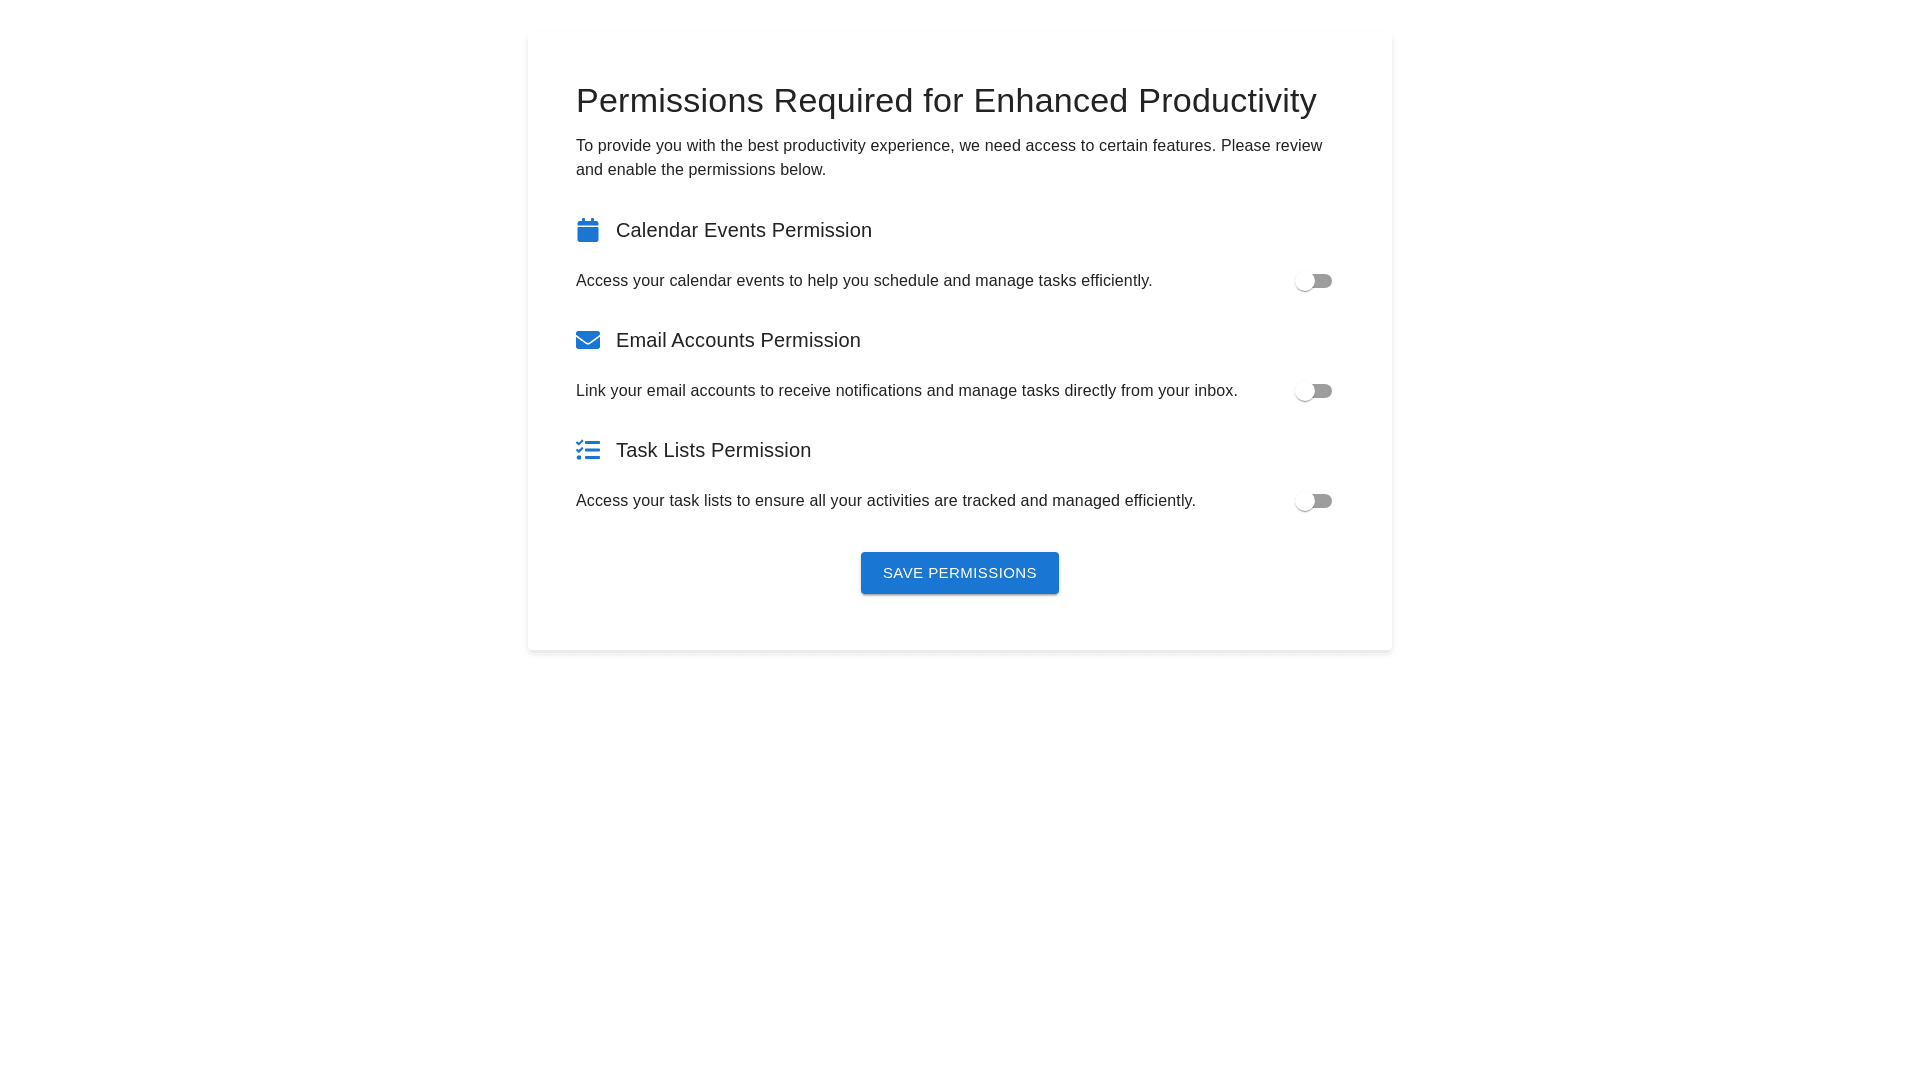Toggle the Task Lists permission switch

[1313, 501]
